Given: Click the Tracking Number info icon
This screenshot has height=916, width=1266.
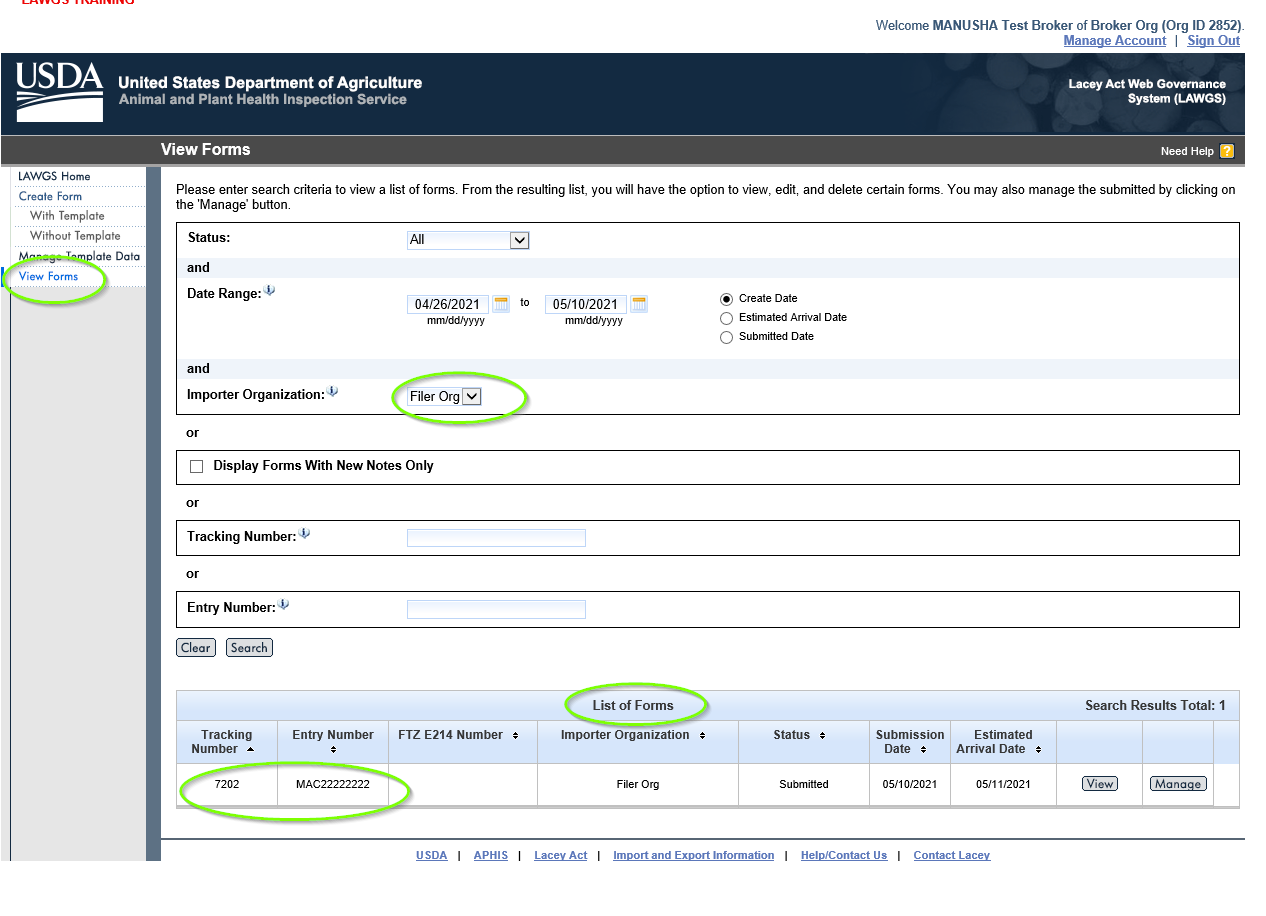Looking at the screenshot, I should point(304,534).
